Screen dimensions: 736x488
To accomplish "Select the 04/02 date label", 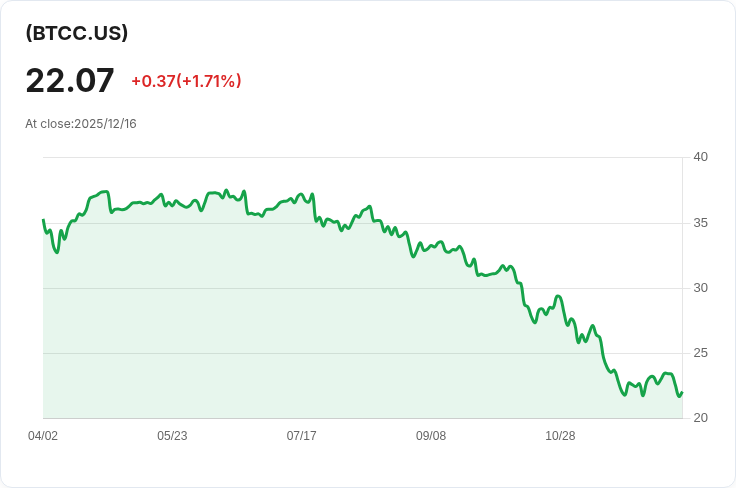I will [x=43, y=436].
